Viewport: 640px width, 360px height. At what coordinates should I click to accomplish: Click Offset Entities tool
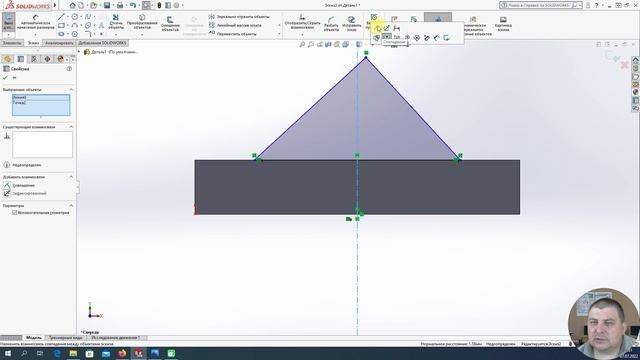pyautogui.click(x=170, y=23)
